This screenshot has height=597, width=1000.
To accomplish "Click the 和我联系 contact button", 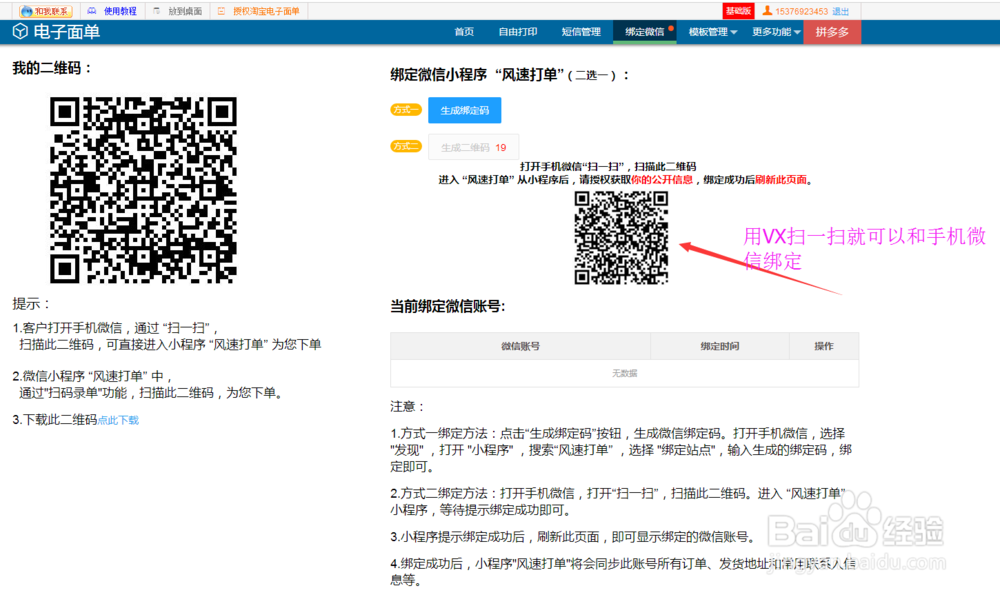I will point(45,11).
